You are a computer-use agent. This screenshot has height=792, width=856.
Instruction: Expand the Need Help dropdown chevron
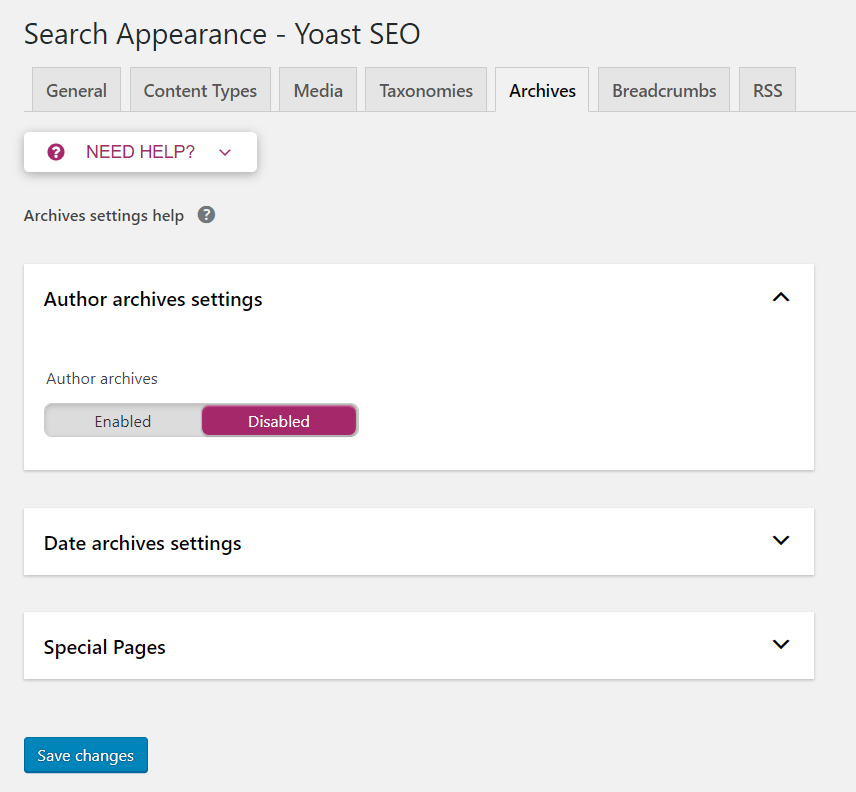[x=225, y=152]
